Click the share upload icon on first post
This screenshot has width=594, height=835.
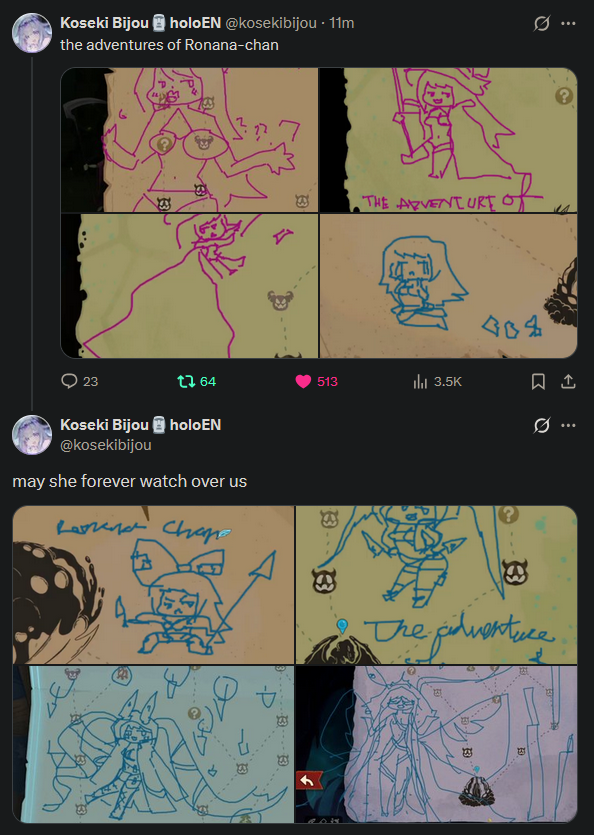(568, 381)
